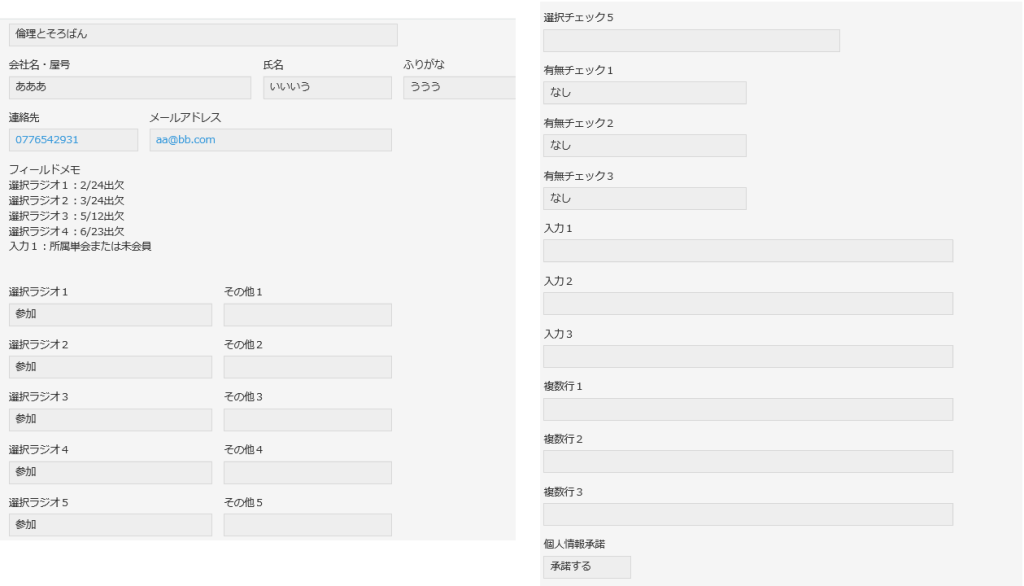This screenshot has width=1024, height=586.
Task: Click the empty その他1 field
Action: click(307, 315)
